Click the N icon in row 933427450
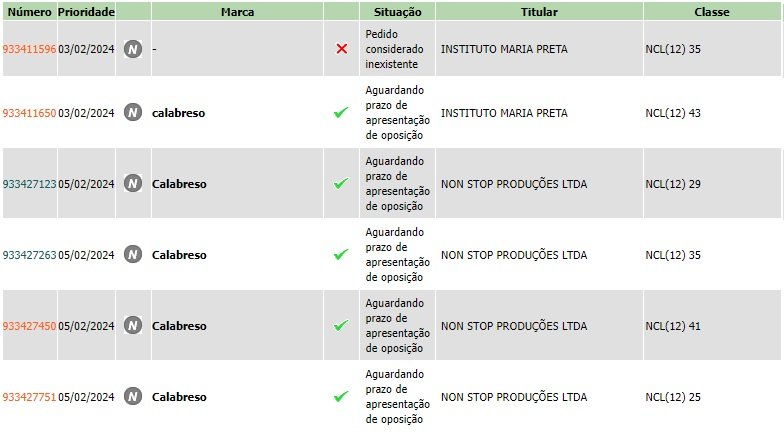Screen dimensions: 784x437 [x=133, y=326]
